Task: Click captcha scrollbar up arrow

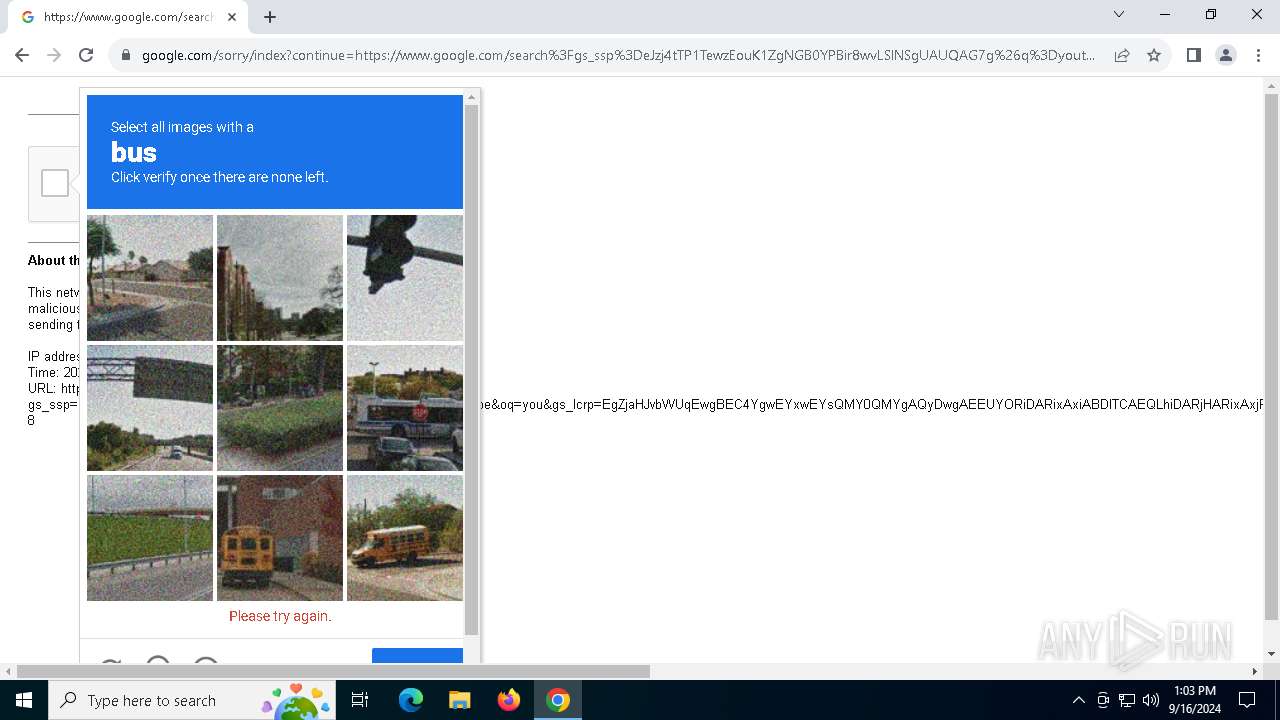Action: point(471,97)
